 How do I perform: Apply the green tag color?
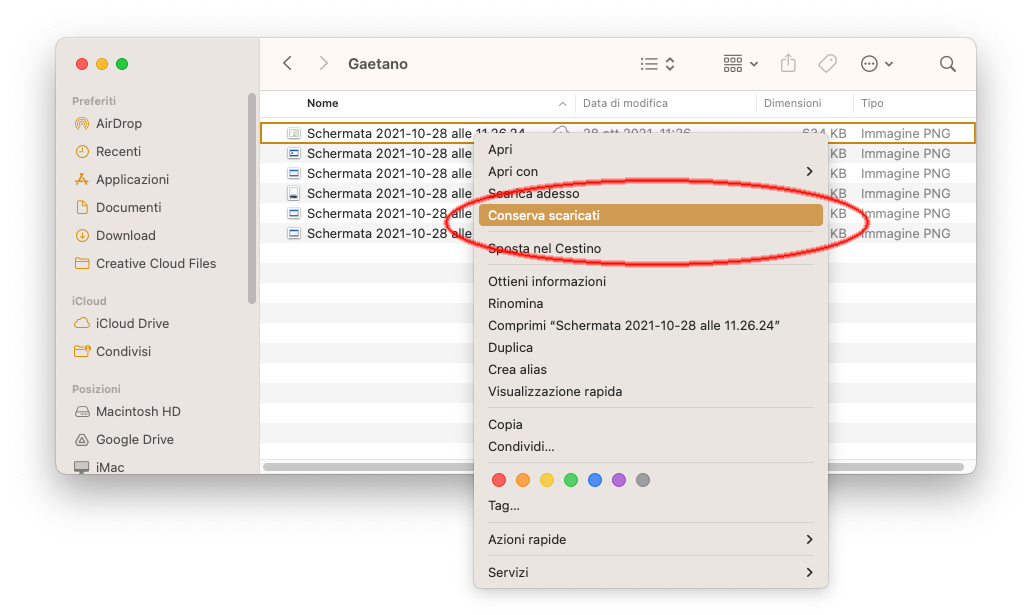[571, 480]
